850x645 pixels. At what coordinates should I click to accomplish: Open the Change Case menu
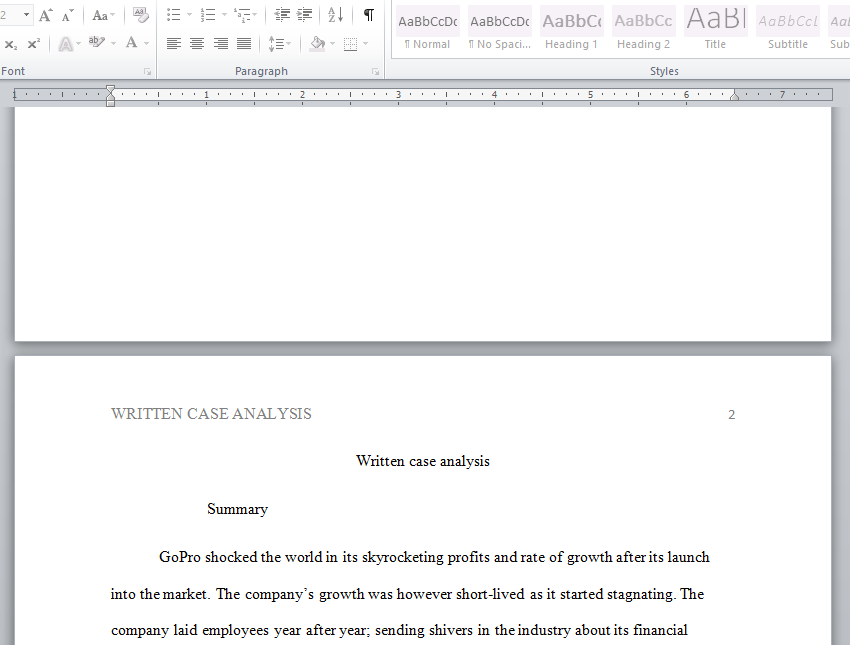pyautogui.click(x=103, y=15)
